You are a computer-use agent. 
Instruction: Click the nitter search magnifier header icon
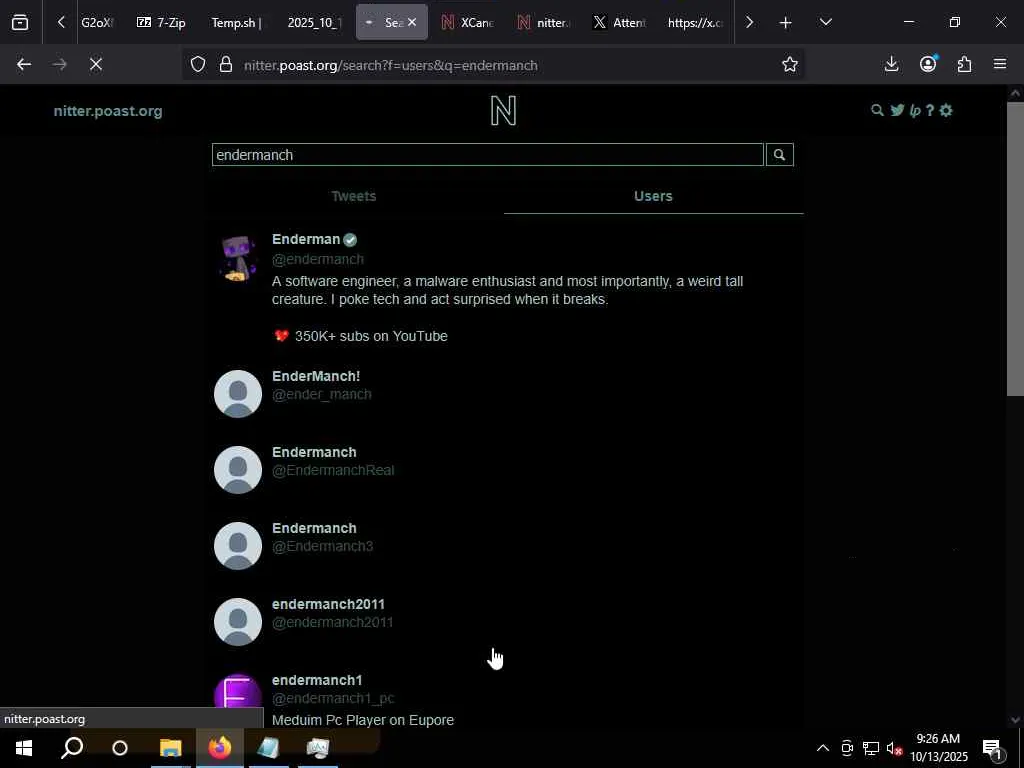click(x=877, y=110)
